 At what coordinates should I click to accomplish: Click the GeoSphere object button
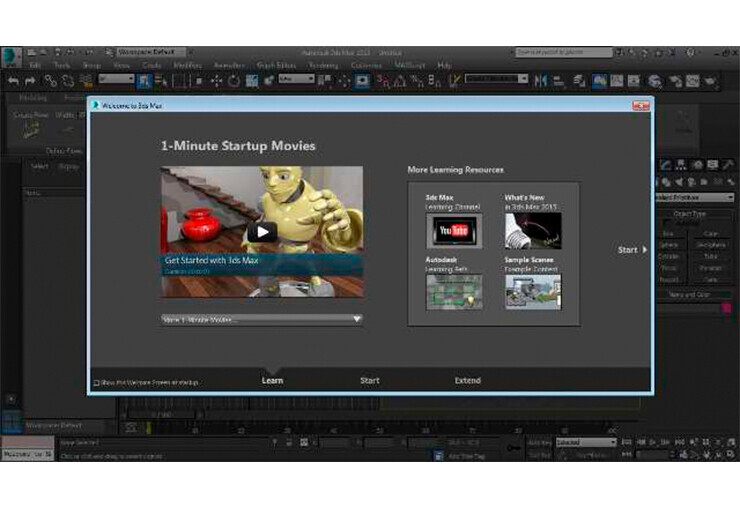click(x=710, y=245)
